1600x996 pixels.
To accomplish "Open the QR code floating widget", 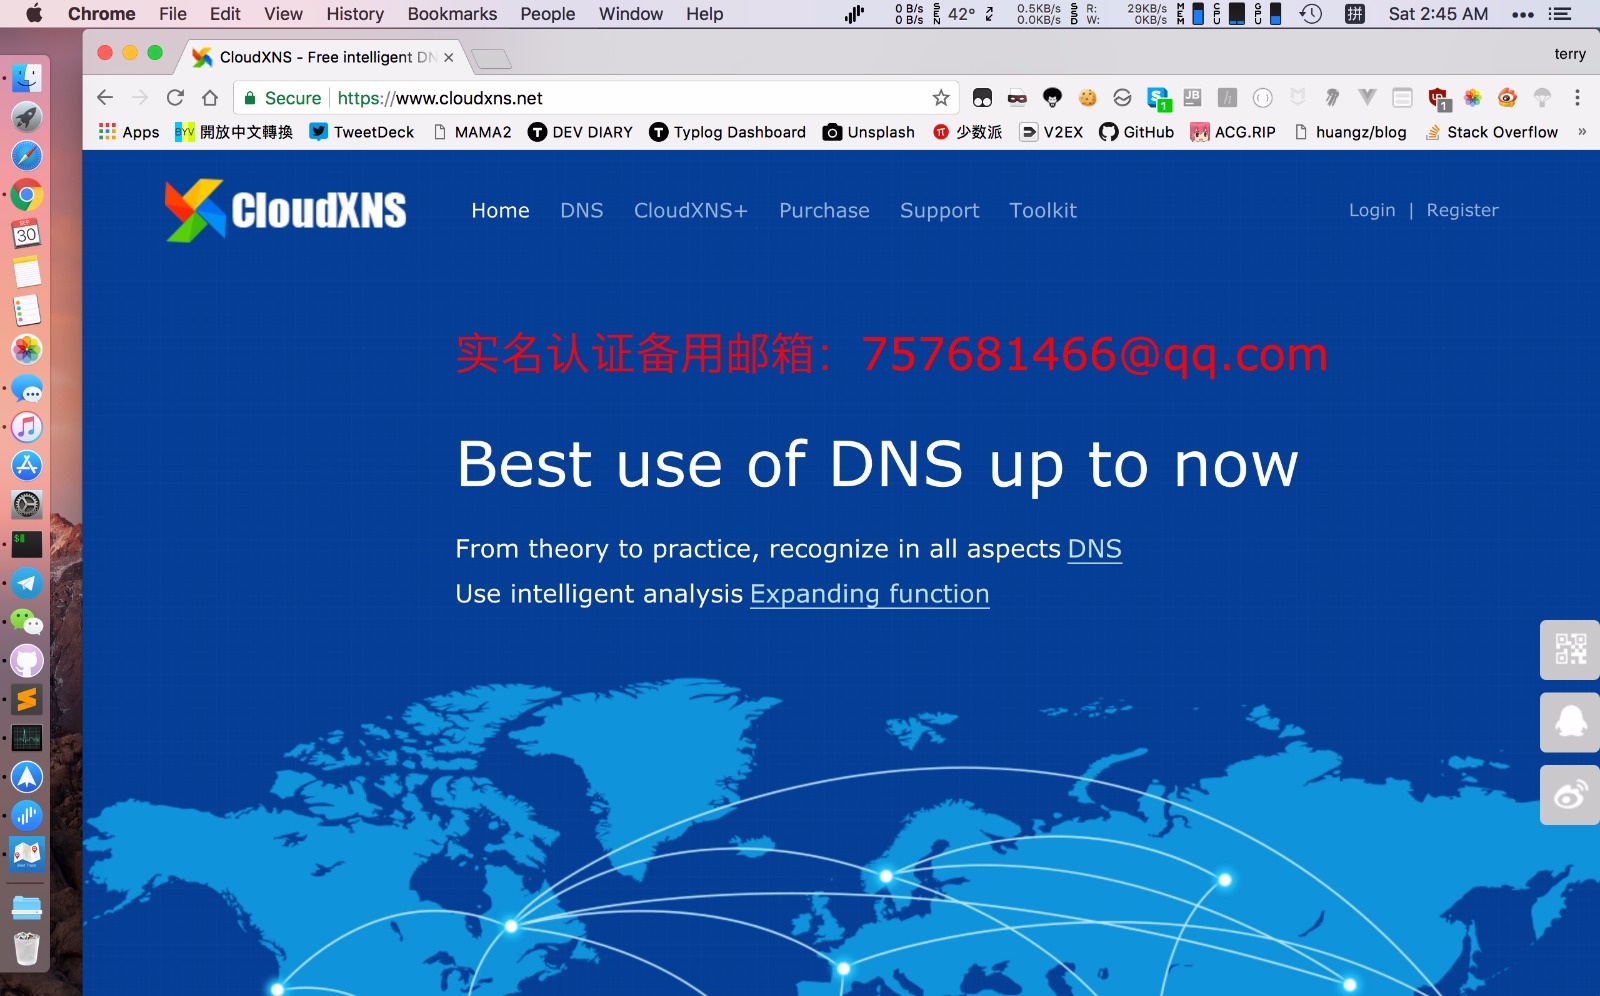I will [x=1570, y=650].
